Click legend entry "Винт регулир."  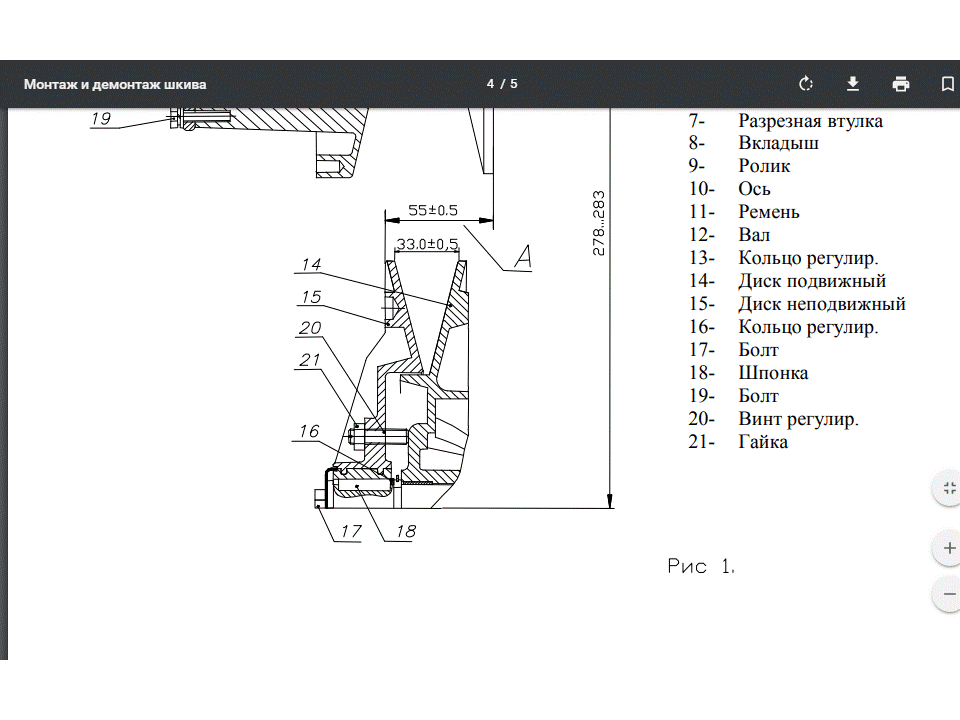pyautogui.click(x=798, y=419)
